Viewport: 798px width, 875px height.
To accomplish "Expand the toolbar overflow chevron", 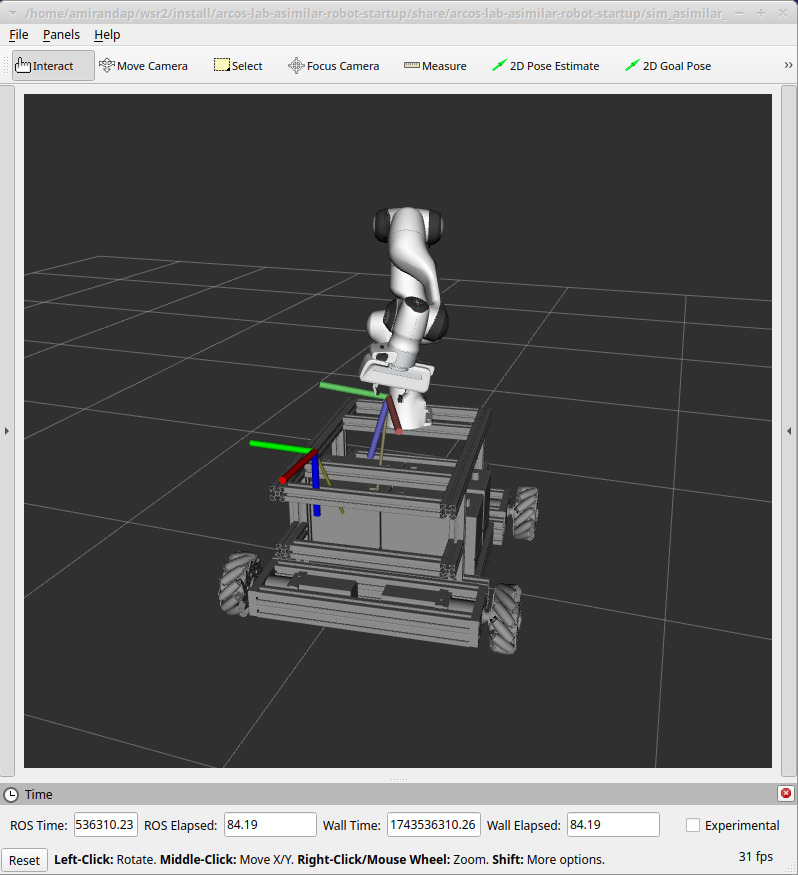I will click(788, 66).
